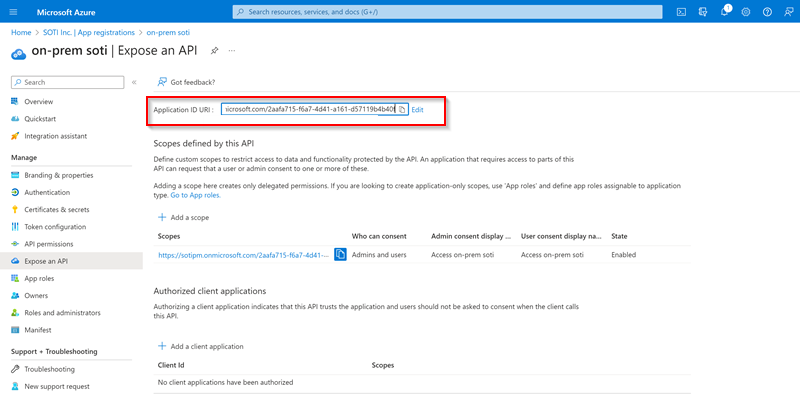This screenshot has height=417, width=800.
Task: Click the top bar feedback icon
Action: (789, 12)
